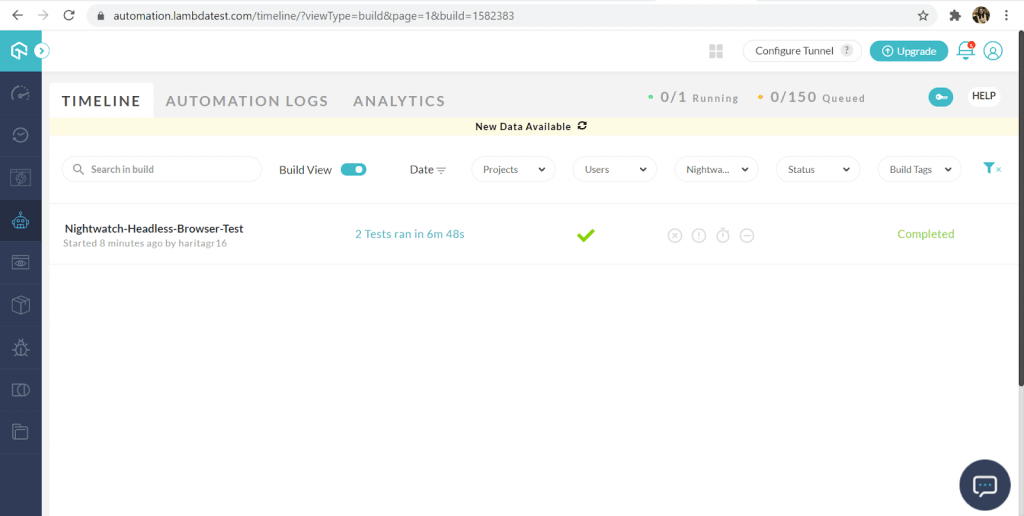Viewport: 1024px width, 516px height.
Task: Open the Status dropdown
Action: click(x=818, y=169)
